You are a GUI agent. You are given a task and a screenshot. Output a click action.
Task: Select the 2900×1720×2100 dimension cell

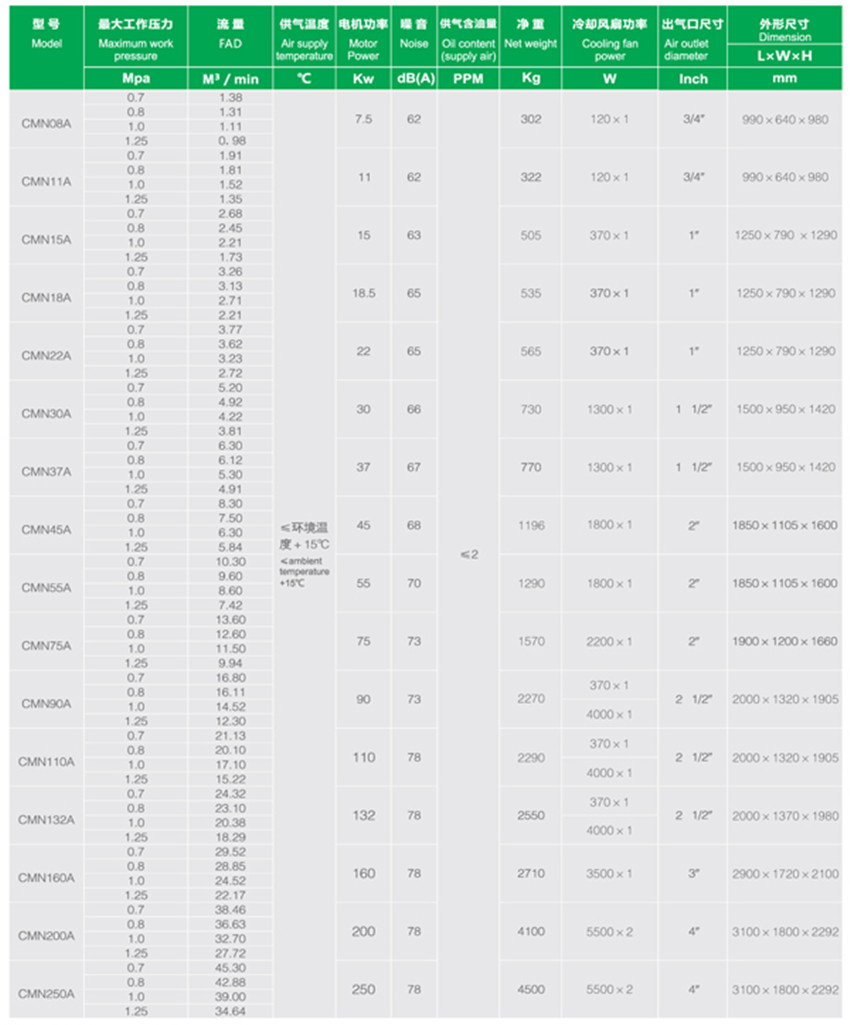tap(785, 873)
